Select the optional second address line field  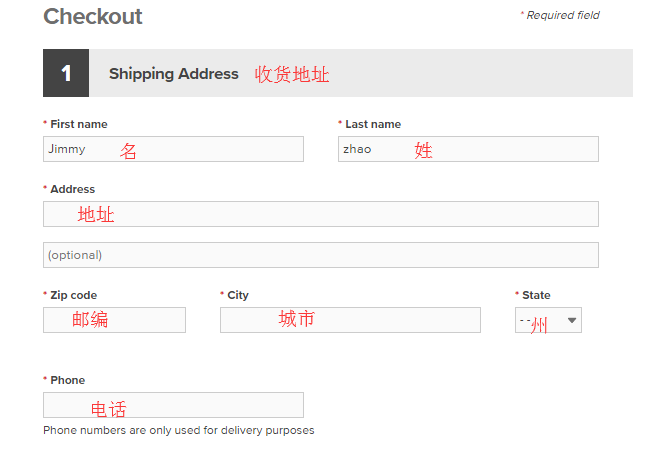click(320, 255)
